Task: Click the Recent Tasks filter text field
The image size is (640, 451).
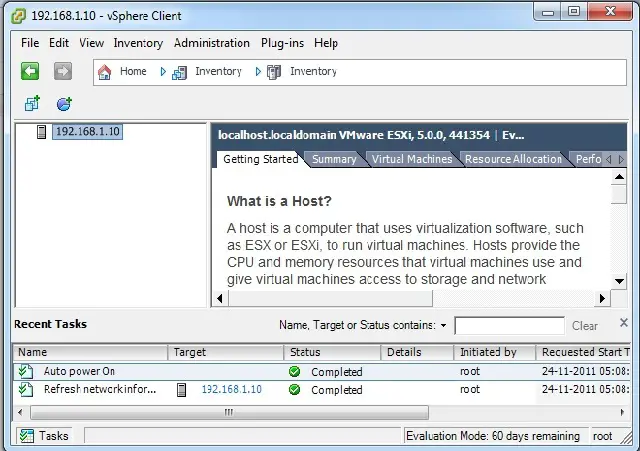Action: click(x=509, y=326)
